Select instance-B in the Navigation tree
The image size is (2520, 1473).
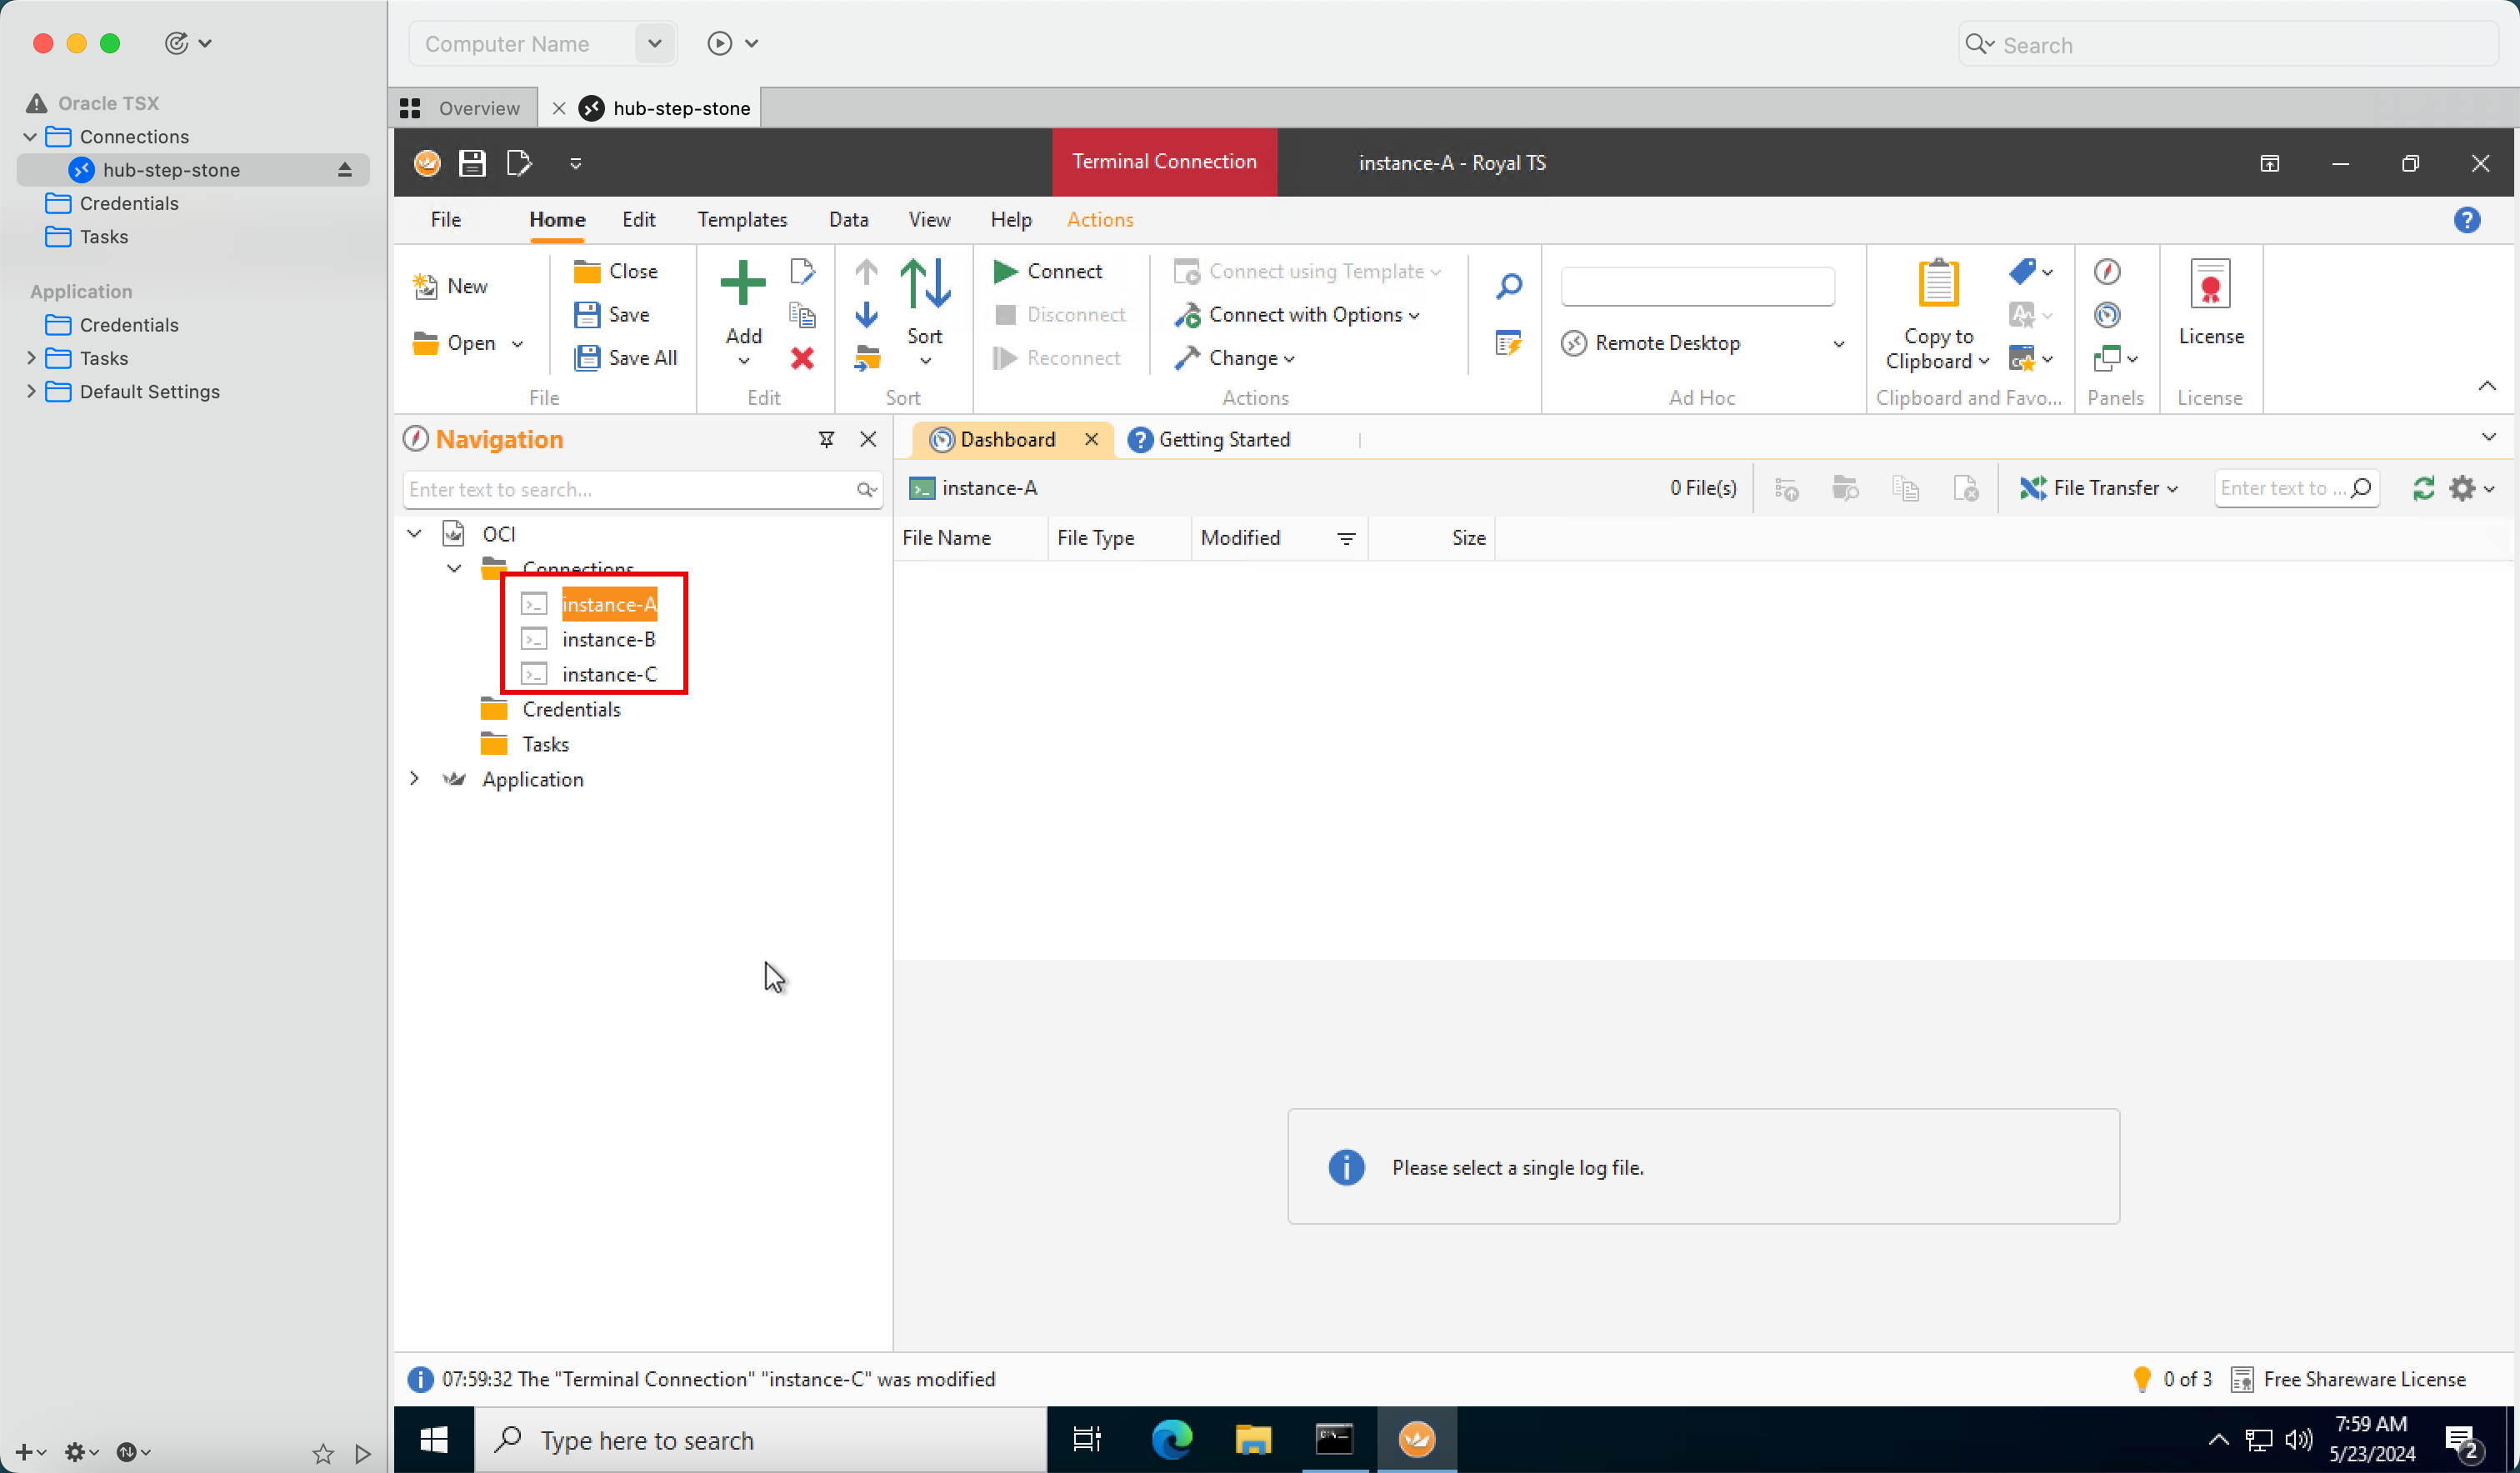click(x=608, y=640)
